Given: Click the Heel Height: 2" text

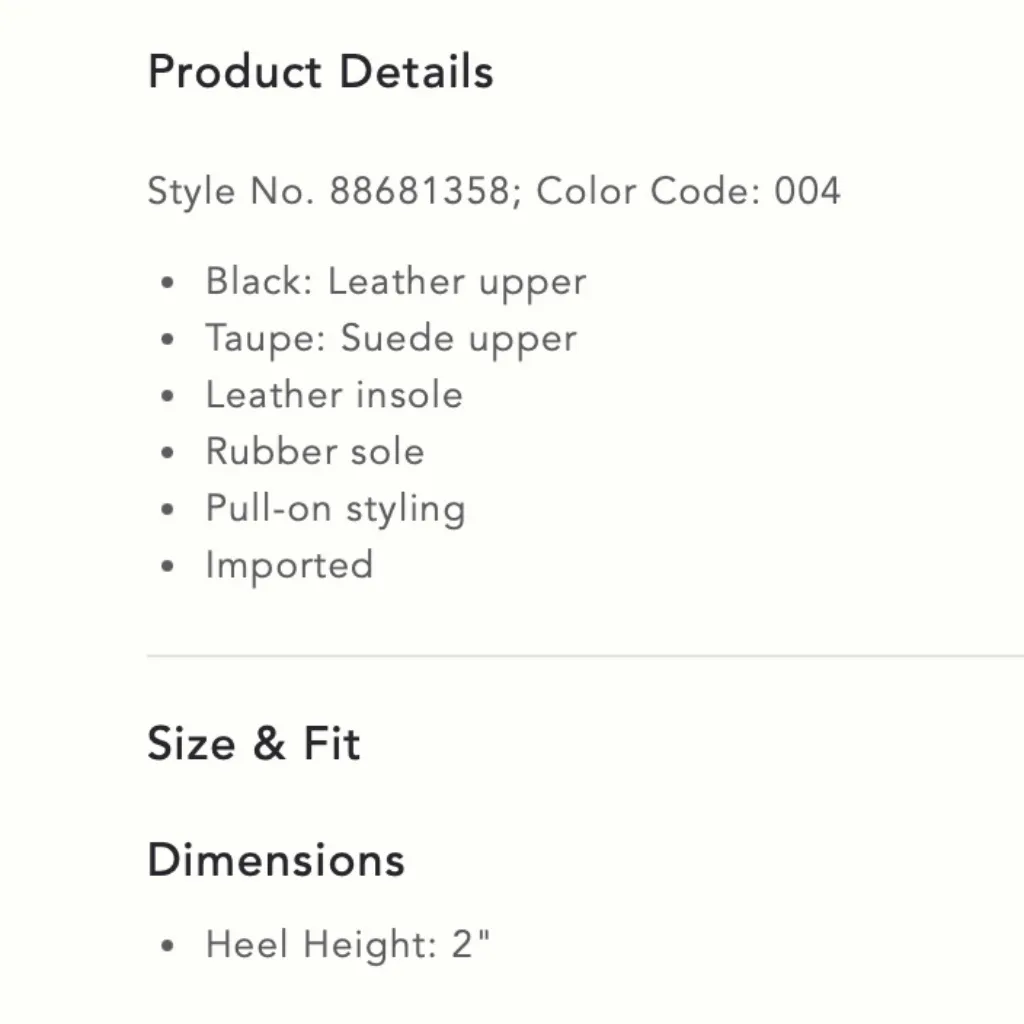Looking at the screenshot, I should coord(348,944).
